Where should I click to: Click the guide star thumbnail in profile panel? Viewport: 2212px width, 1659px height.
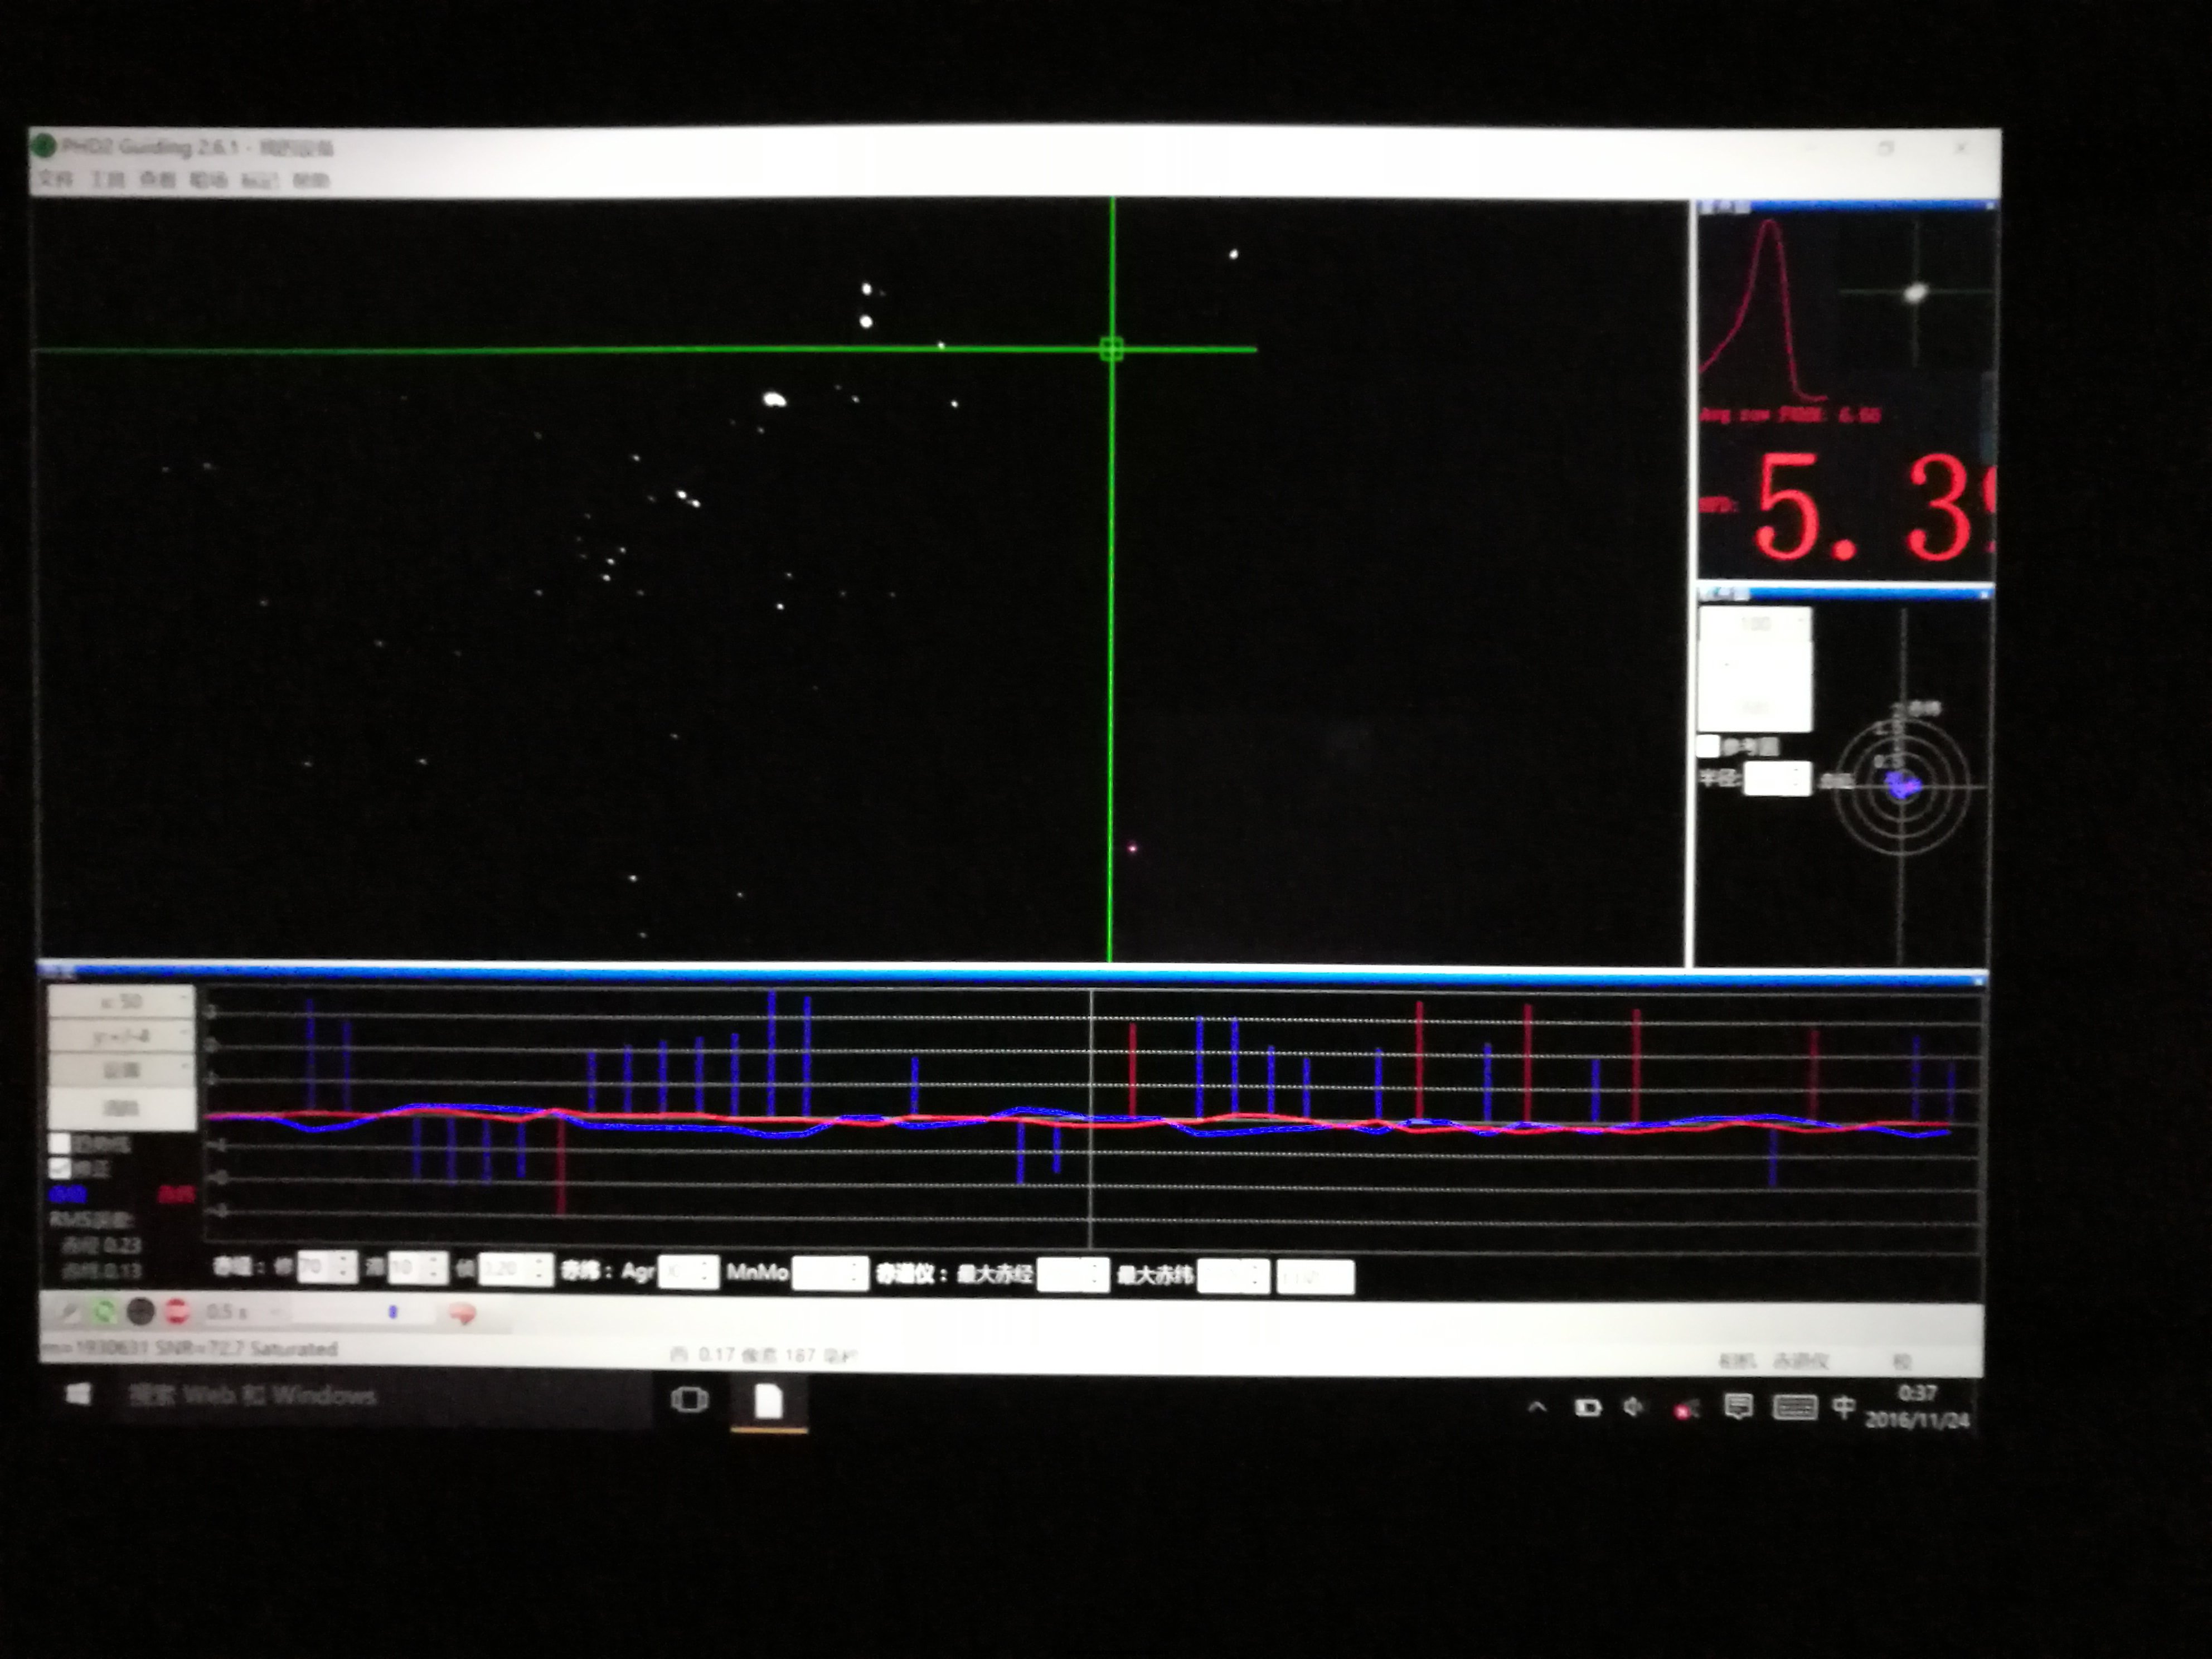(1915, 292)
